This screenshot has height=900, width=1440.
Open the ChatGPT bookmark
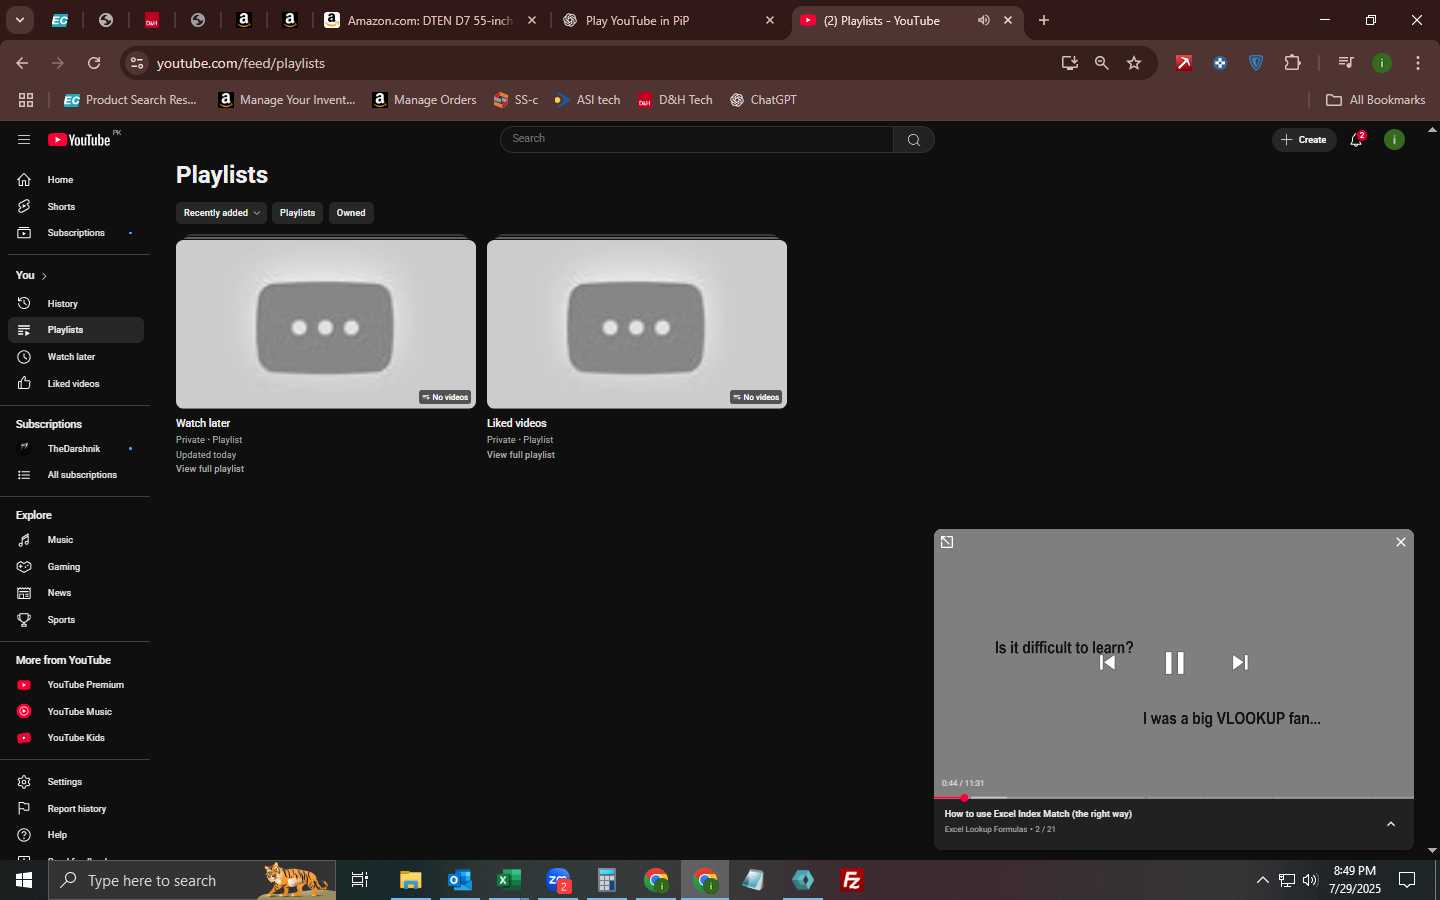[x=763, y=100]
